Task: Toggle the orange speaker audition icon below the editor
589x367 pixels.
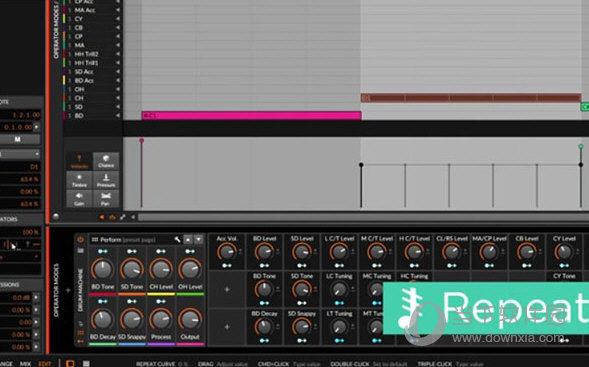Action: pyautogui.click(x=102, y=217)
